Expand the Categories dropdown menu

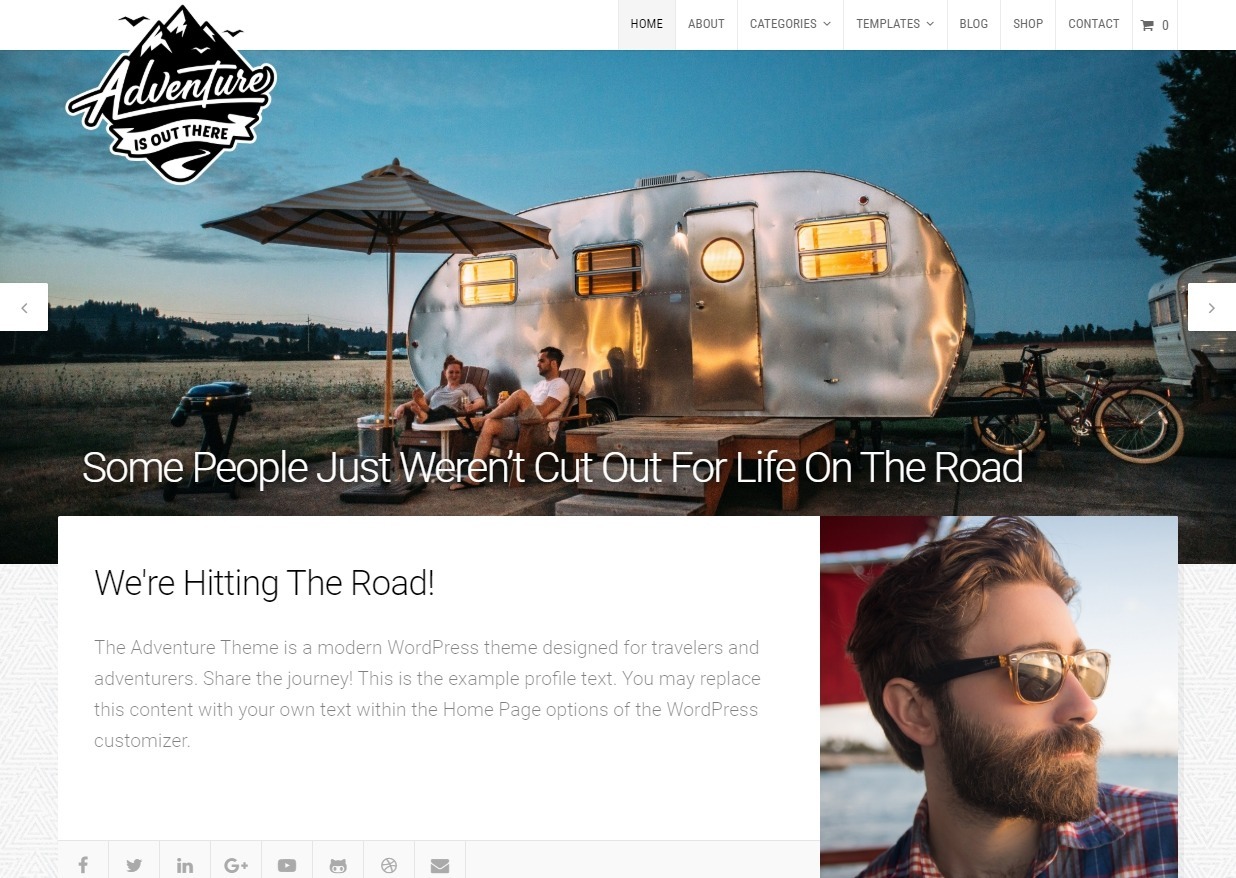pos(790,24)
